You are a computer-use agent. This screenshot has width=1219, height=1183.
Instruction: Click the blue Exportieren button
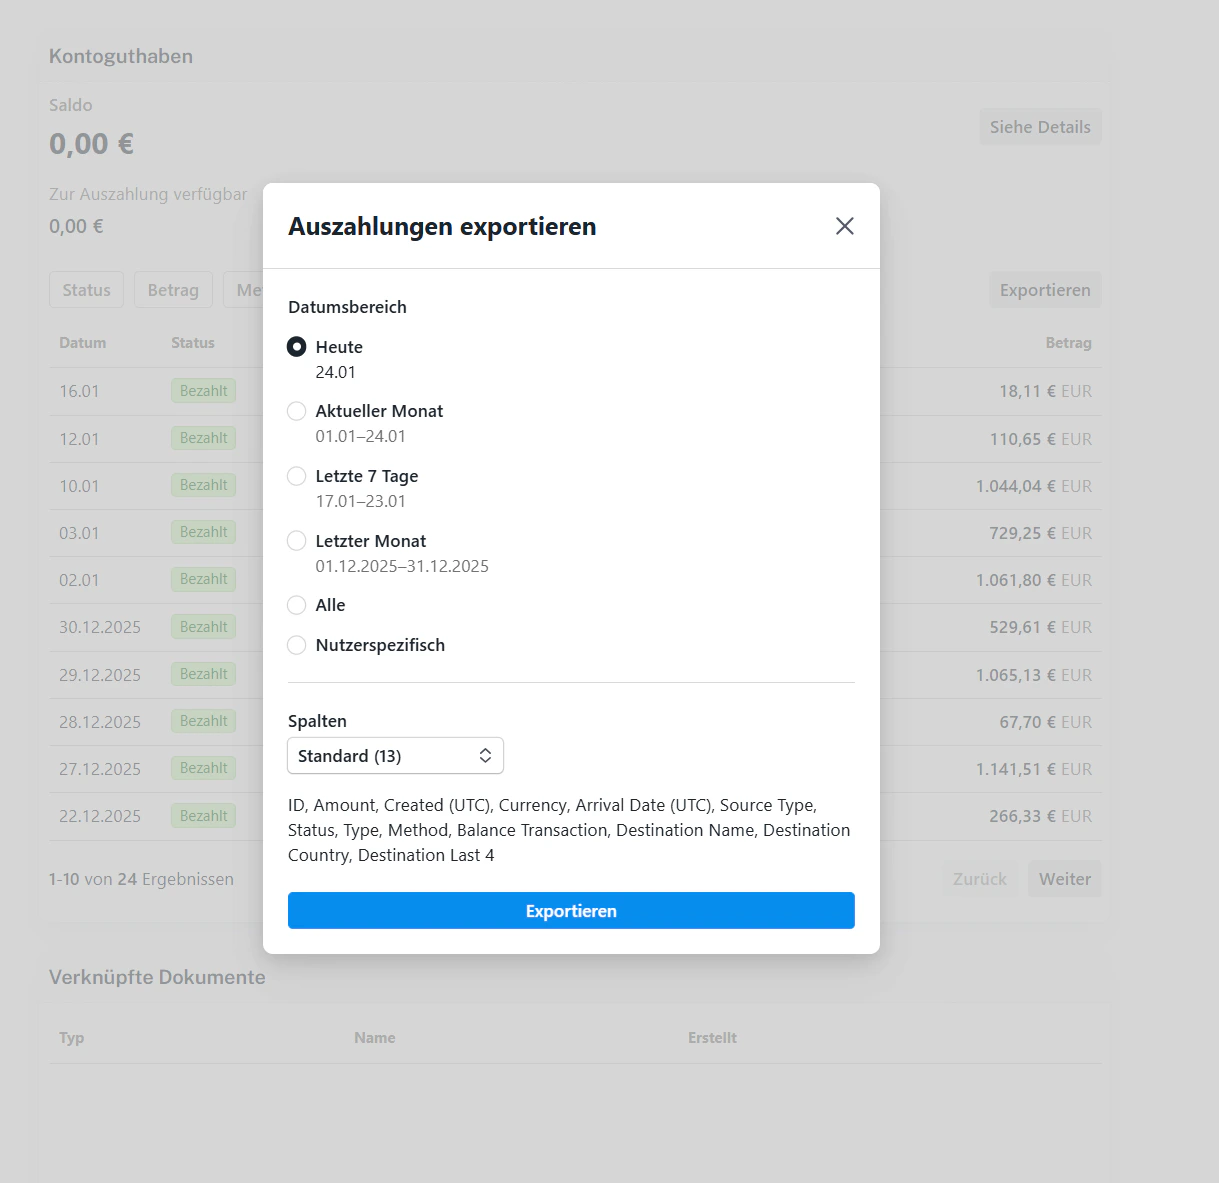571,911
